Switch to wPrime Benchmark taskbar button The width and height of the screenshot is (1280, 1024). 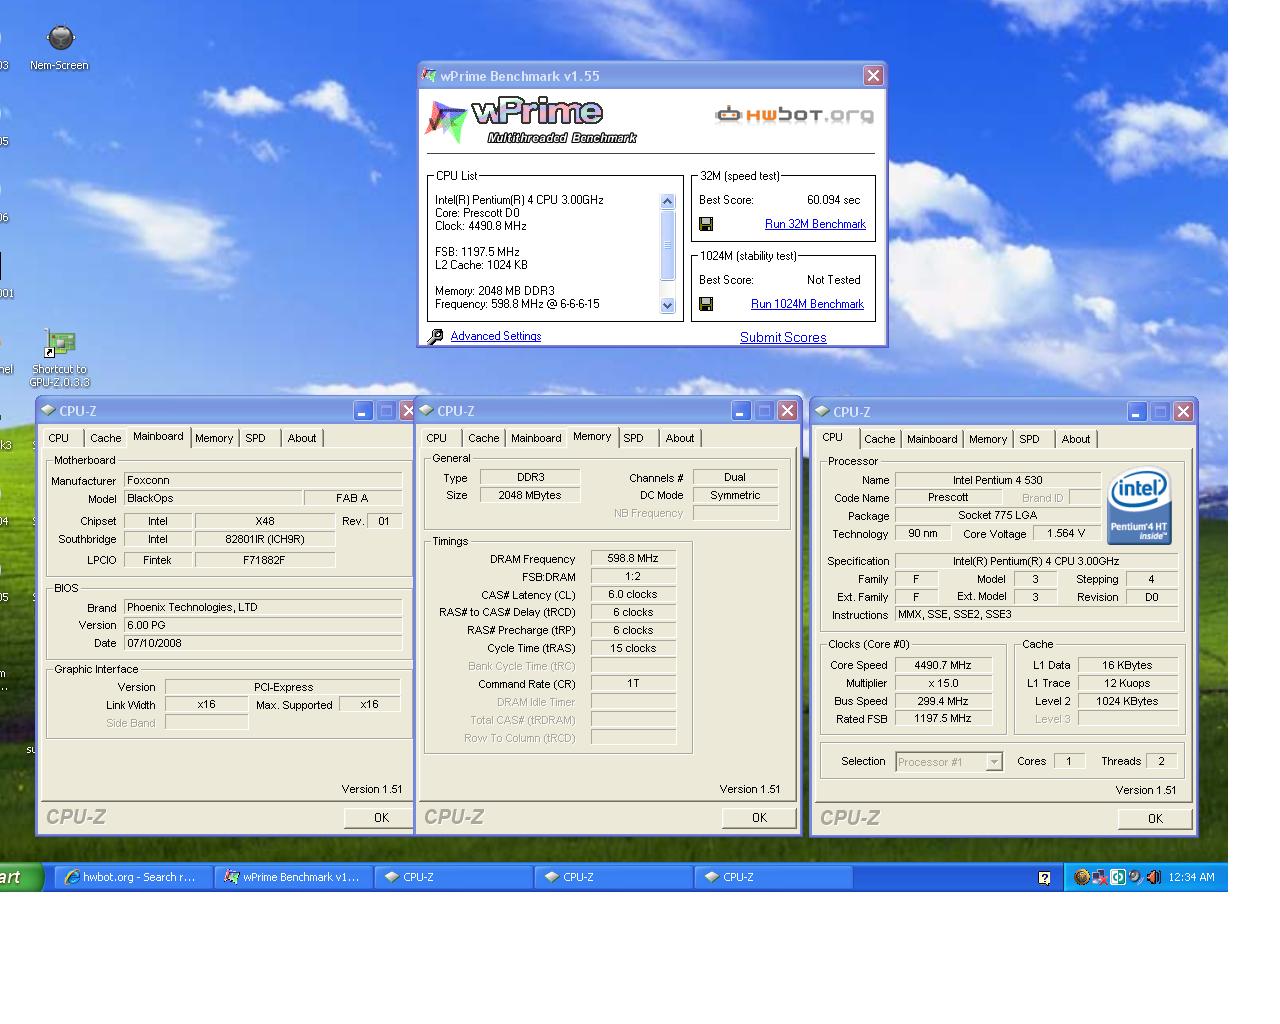[294, 877]
